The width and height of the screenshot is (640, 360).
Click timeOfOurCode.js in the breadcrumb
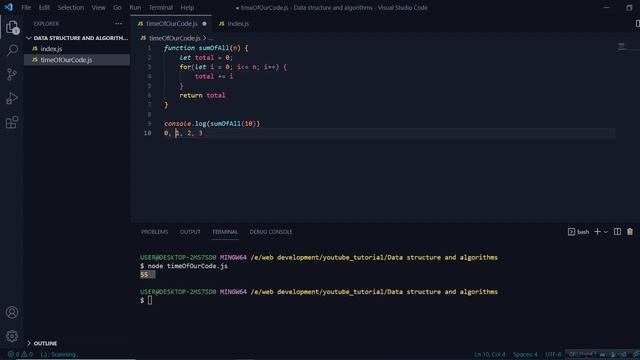click(x=174, y=38)
